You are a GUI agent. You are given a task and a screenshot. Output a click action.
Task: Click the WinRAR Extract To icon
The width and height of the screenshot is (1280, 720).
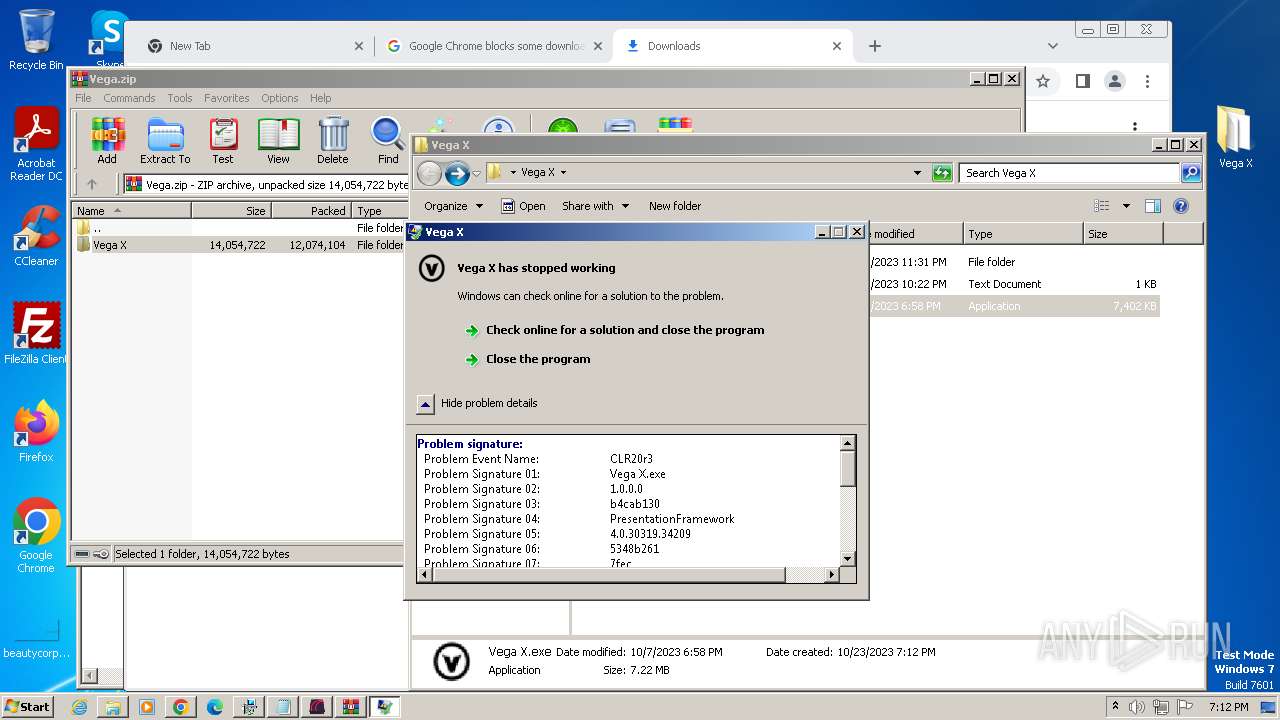tap(165, 140)
